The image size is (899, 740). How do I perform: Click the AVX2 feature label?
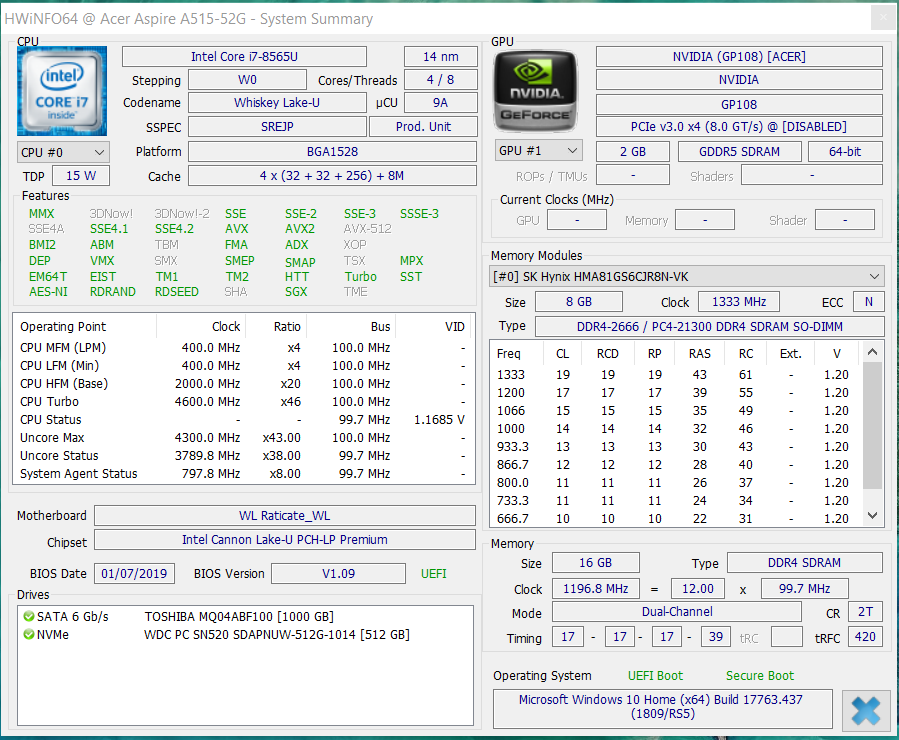click(x=300, y=229)
